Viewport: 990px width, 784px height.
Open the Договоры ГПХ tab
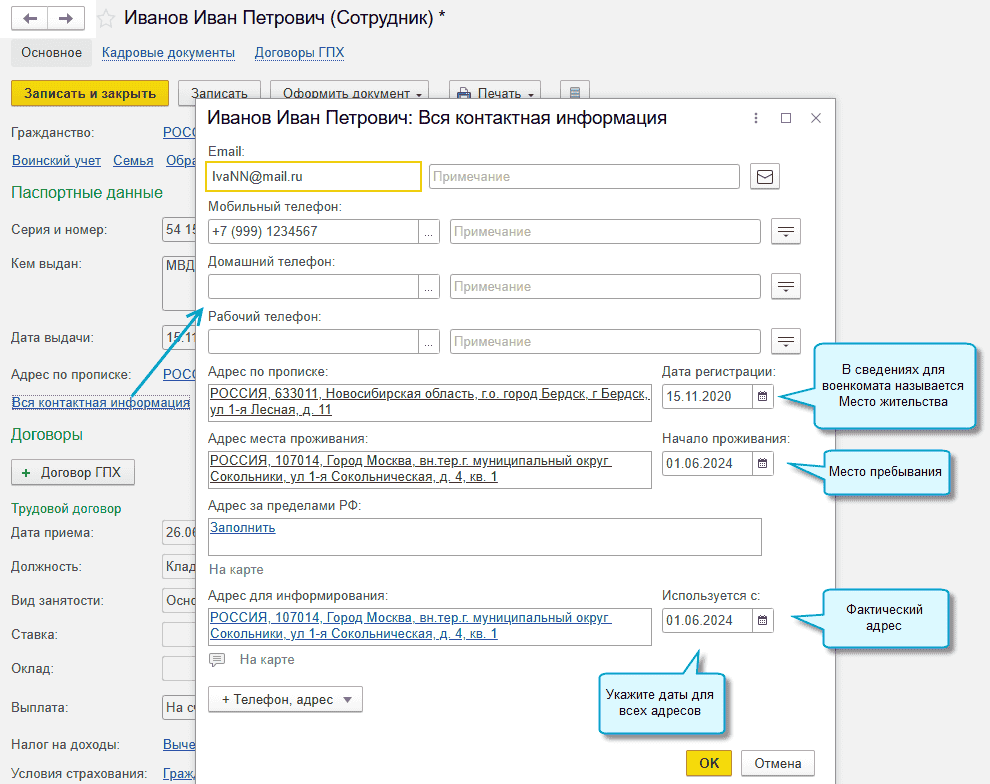tap(300, 52)
